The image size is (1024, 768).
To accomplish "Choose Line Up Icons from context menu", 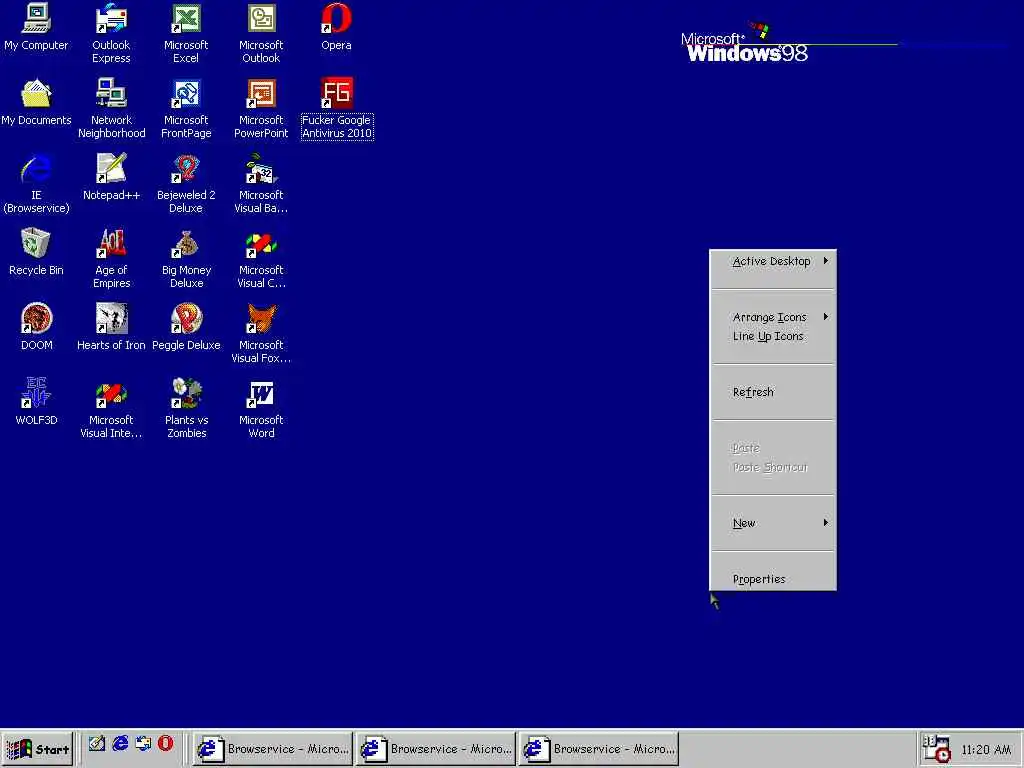I will click(x=773, y=336).
